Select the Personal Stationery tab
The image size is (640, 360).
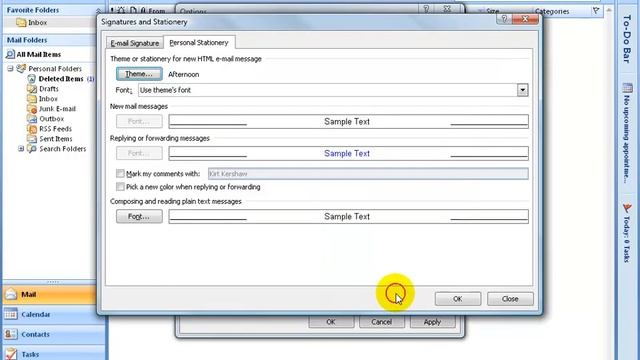pos(199,42)
